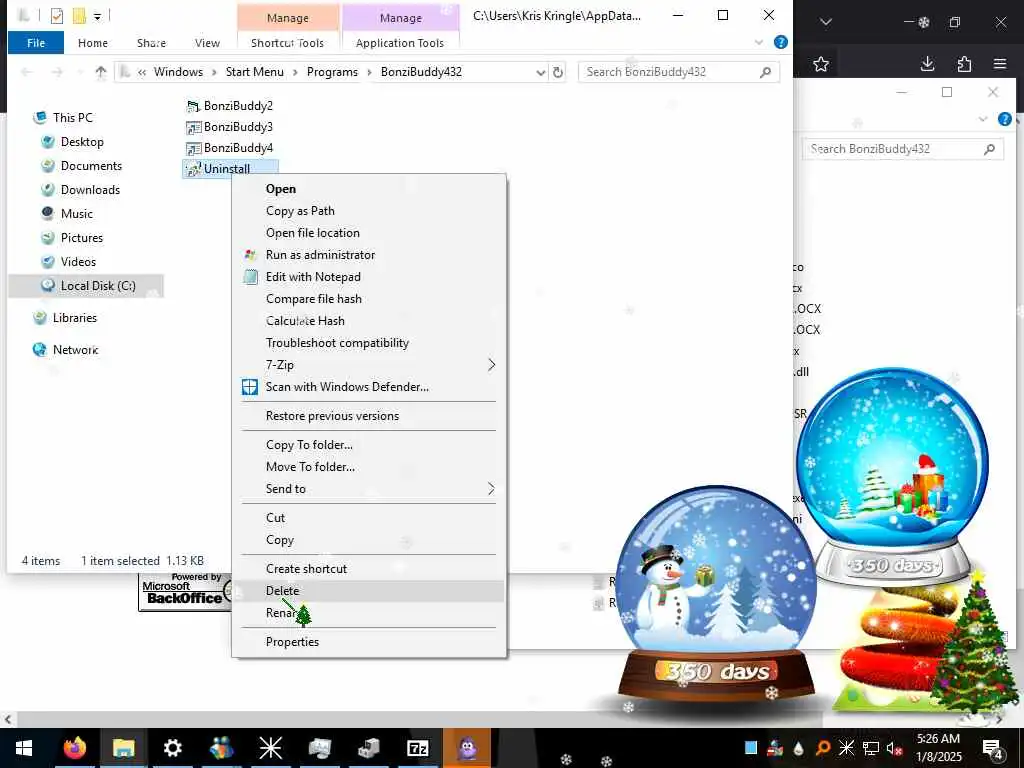Open Firefox from the taskbar
Viewport: 1024px width, 768px height.
pos(74,748)
